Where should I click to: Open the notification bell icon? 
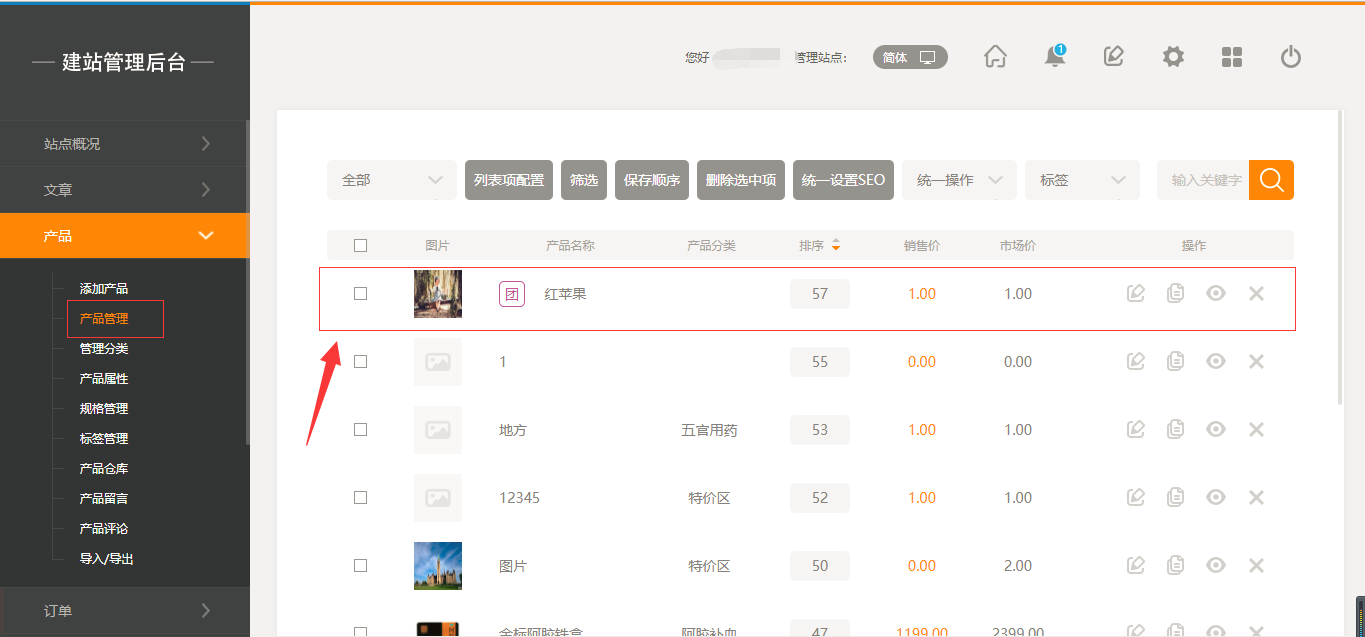tap(1054, 57)
